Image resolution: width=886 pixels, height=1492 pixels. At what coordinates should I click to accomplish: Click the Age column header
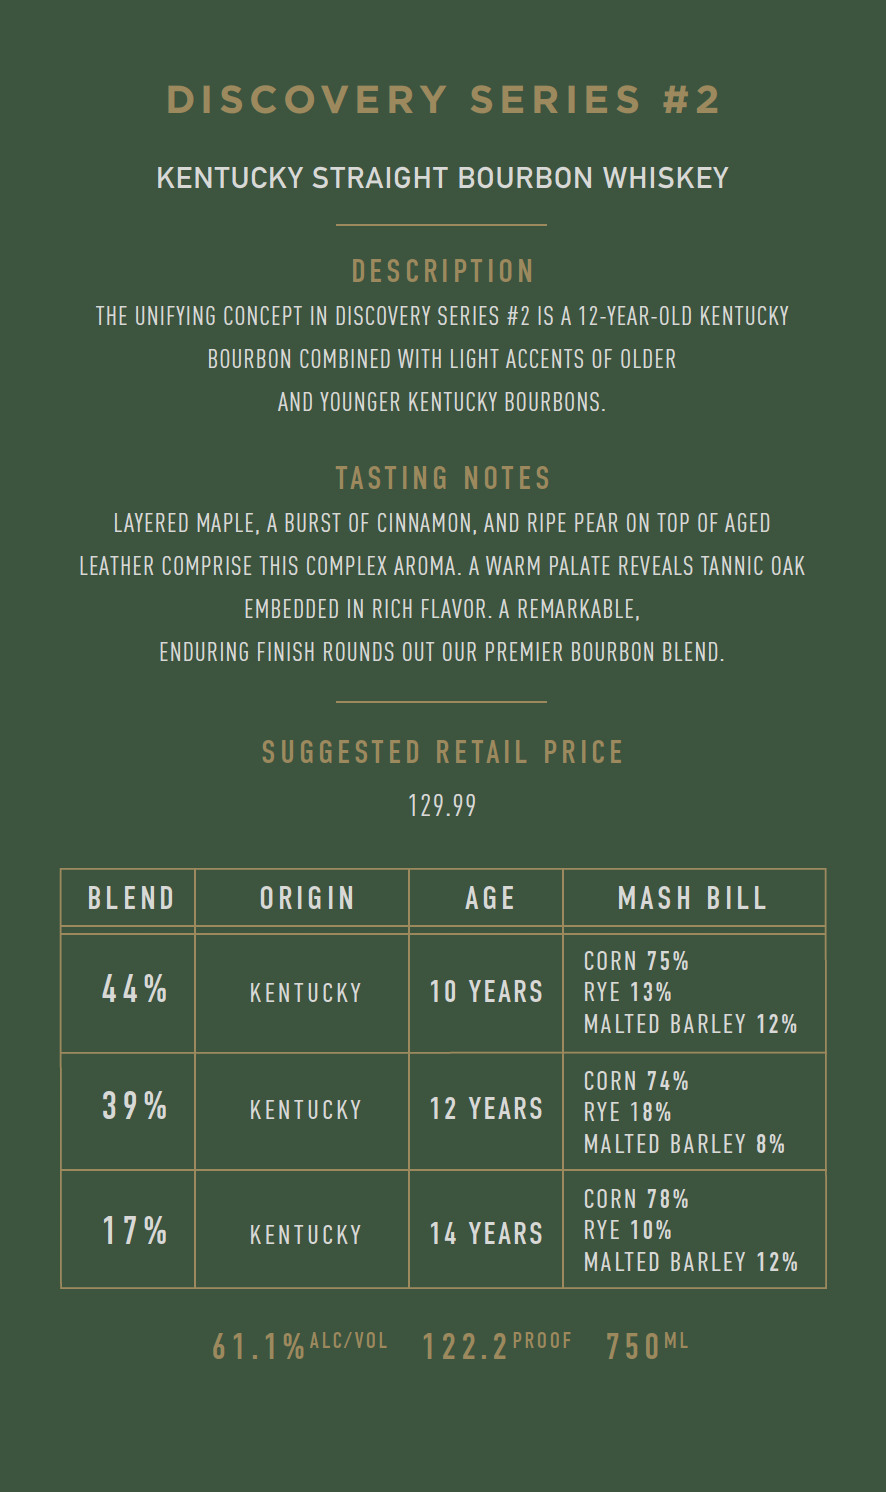(490, 898)
